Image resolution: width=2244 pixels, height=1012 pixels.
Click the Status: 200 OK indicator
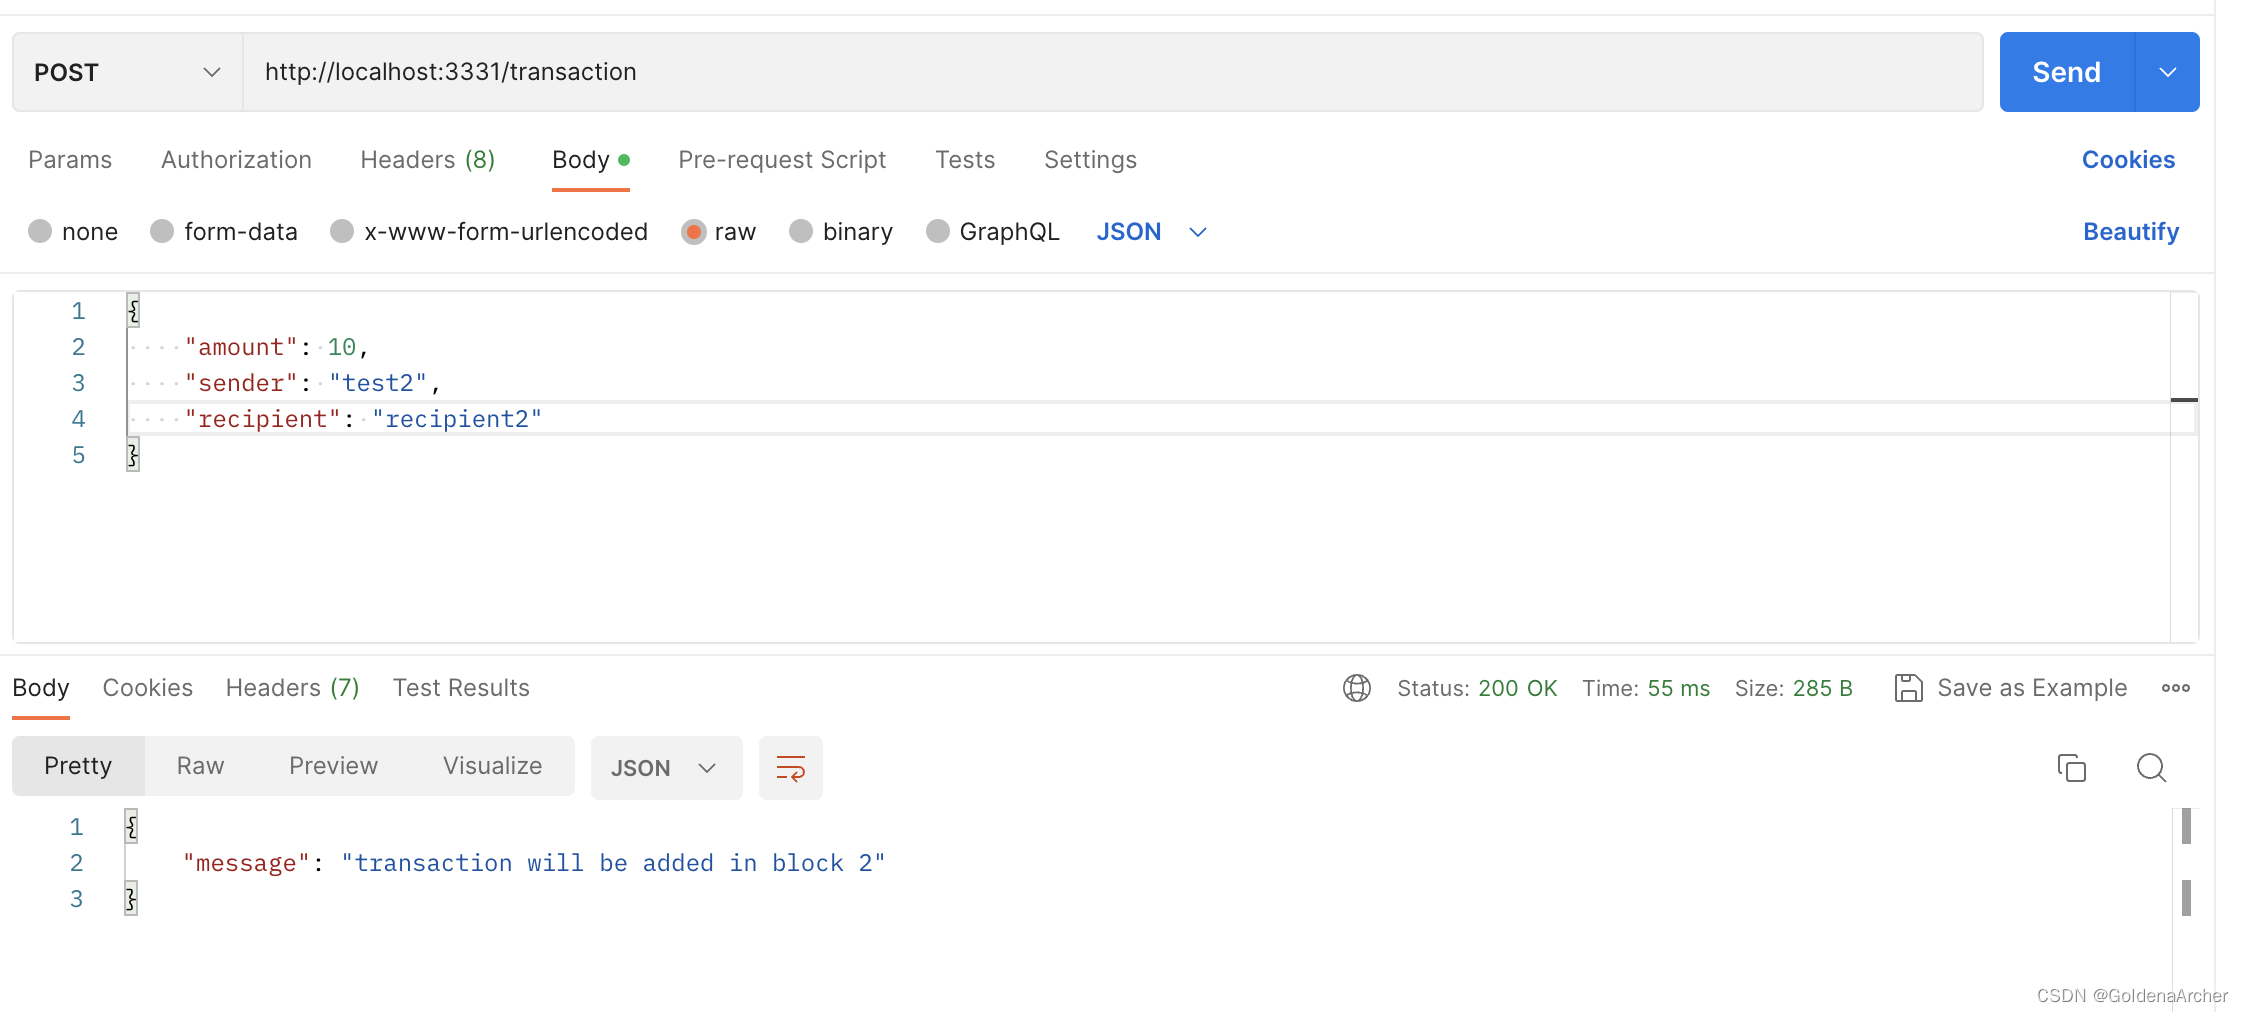[x=1477, y=688]
